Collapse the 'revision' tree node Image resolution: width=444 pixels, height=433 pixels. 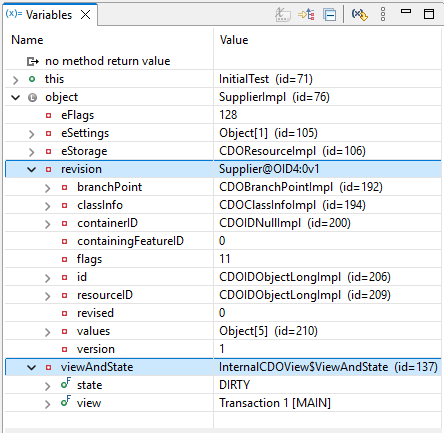(x=31, y=170)
